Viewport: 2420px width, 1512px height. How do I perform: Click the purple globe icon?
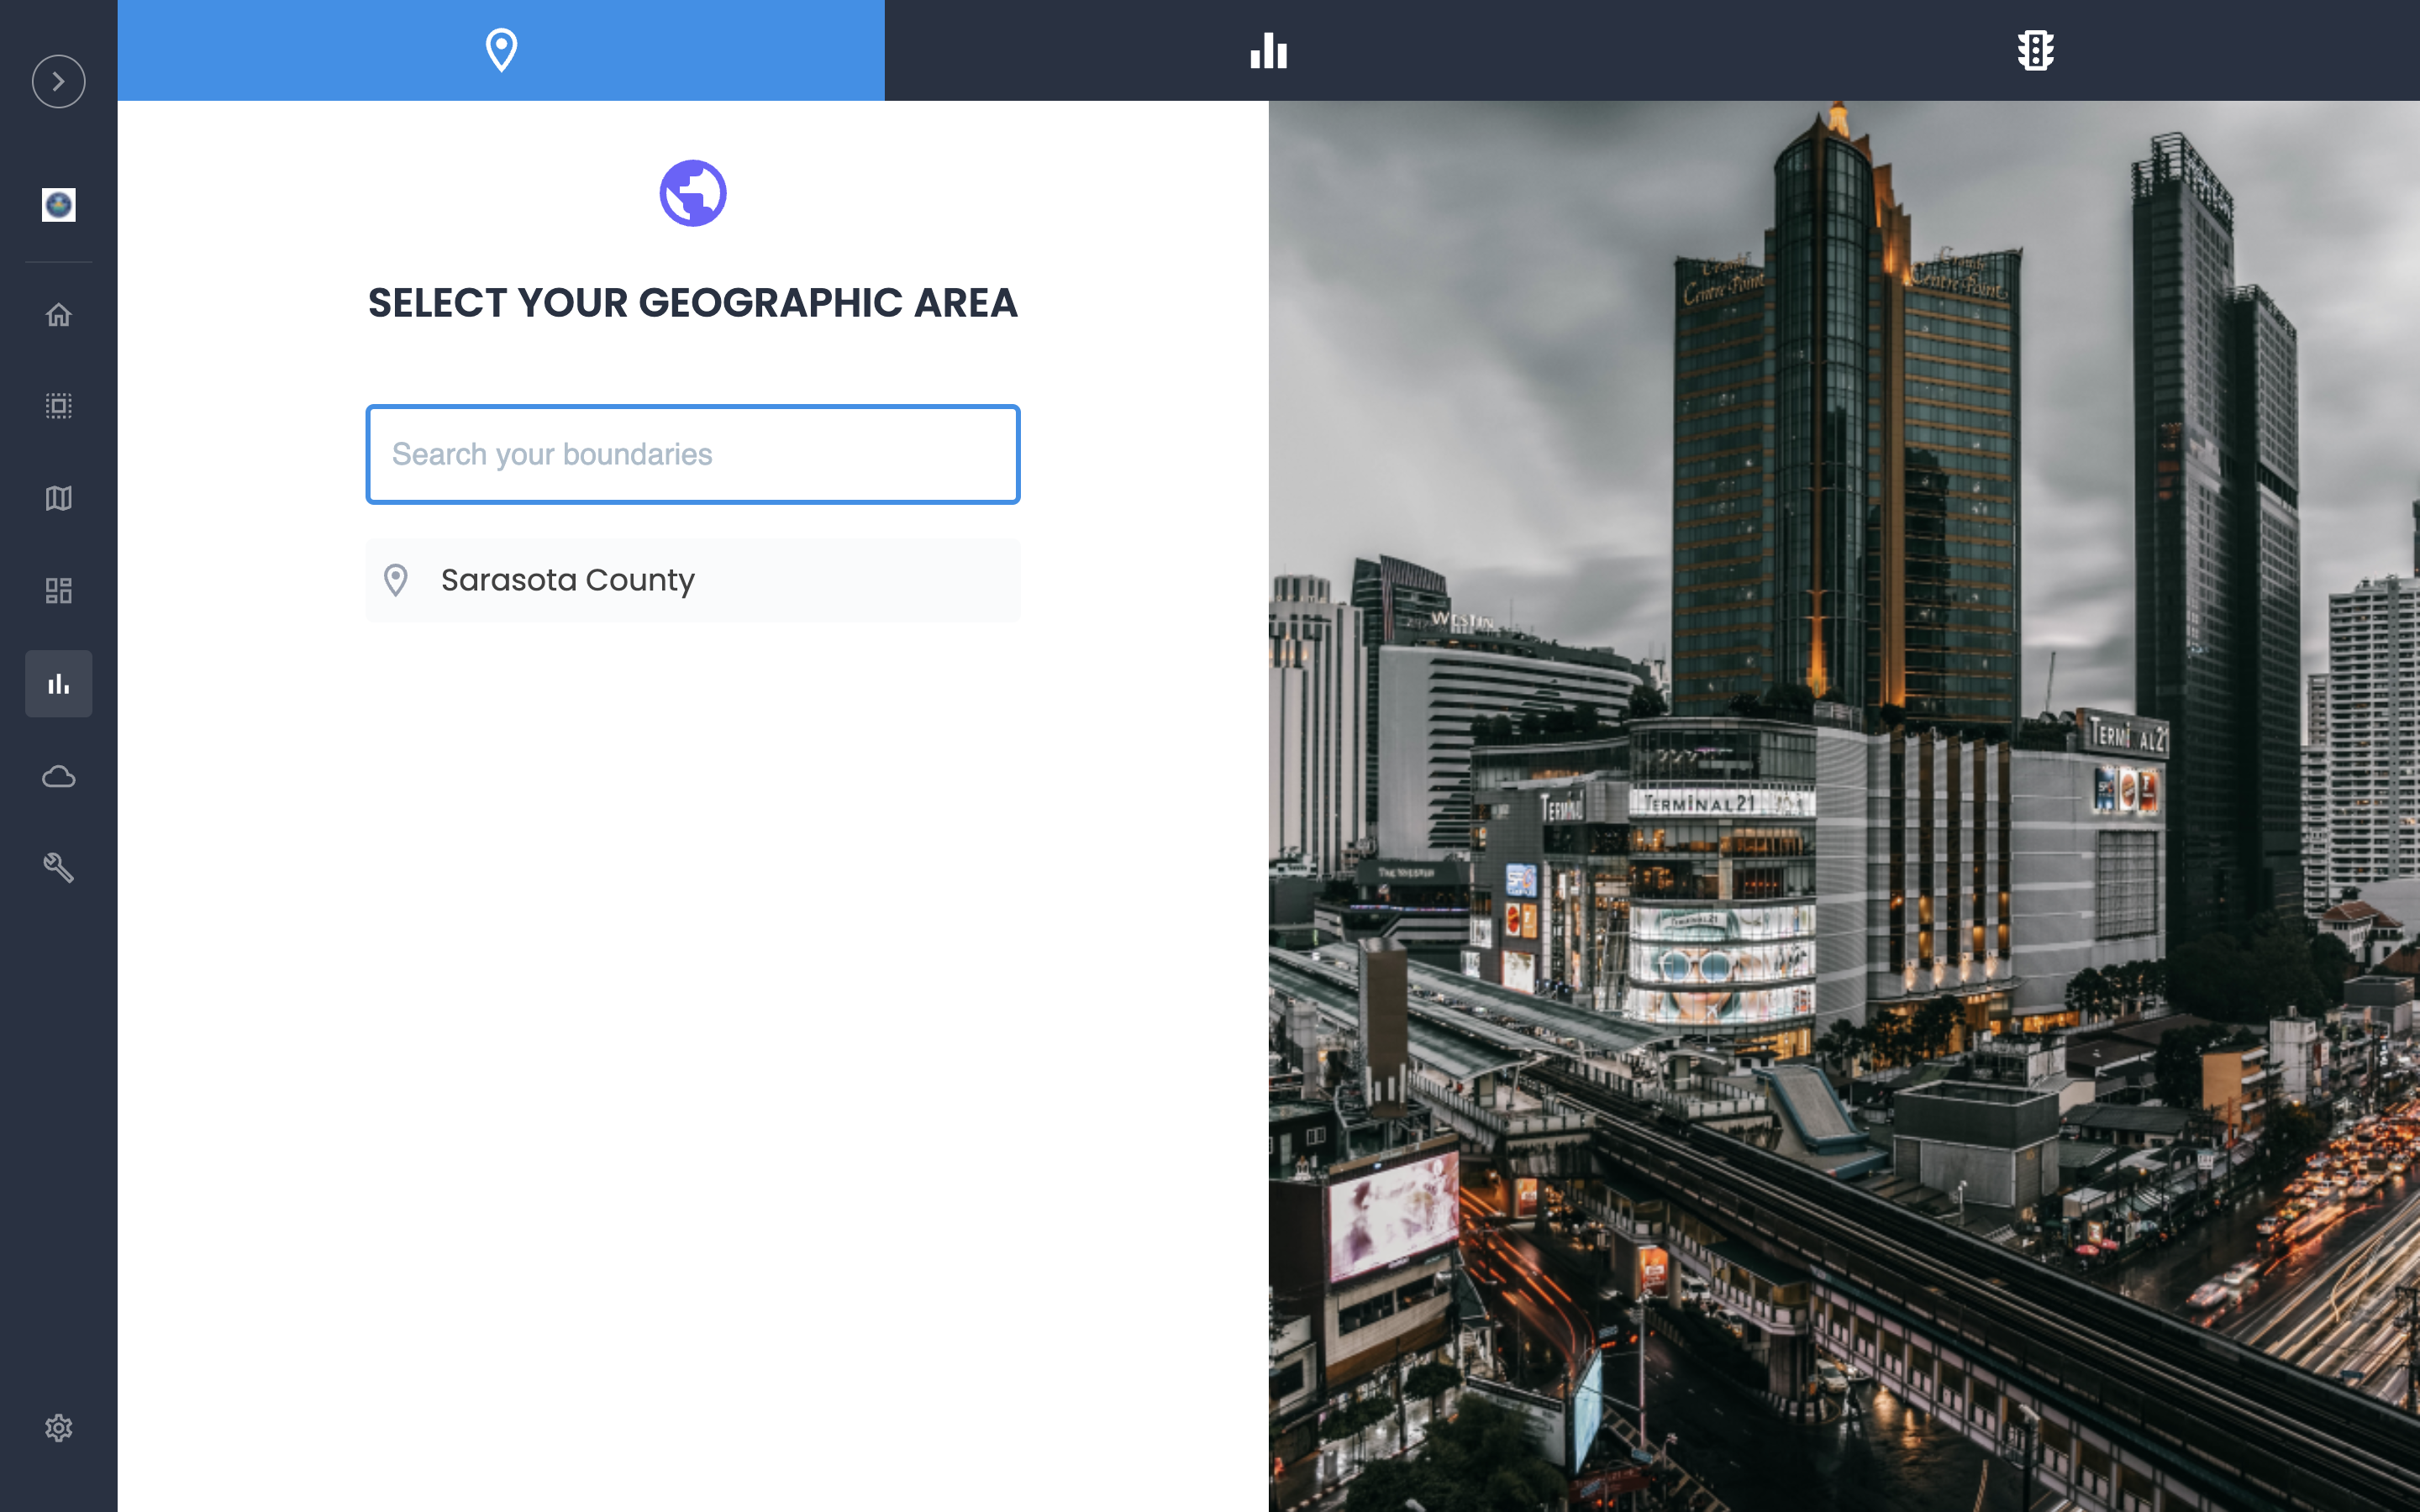click(x=692, y=193)
